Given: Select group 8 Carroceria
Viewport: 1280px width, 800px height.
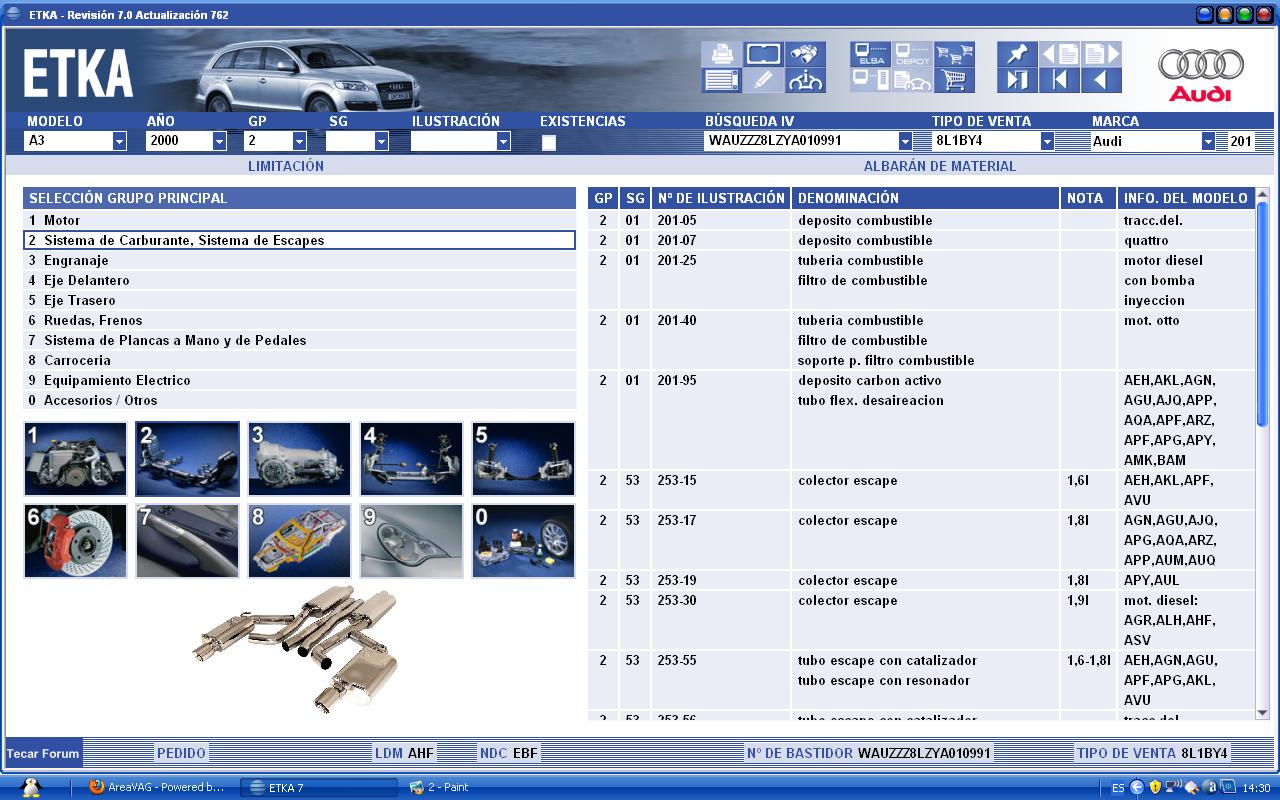Looking at the screenshot, I should click(299, 360).
